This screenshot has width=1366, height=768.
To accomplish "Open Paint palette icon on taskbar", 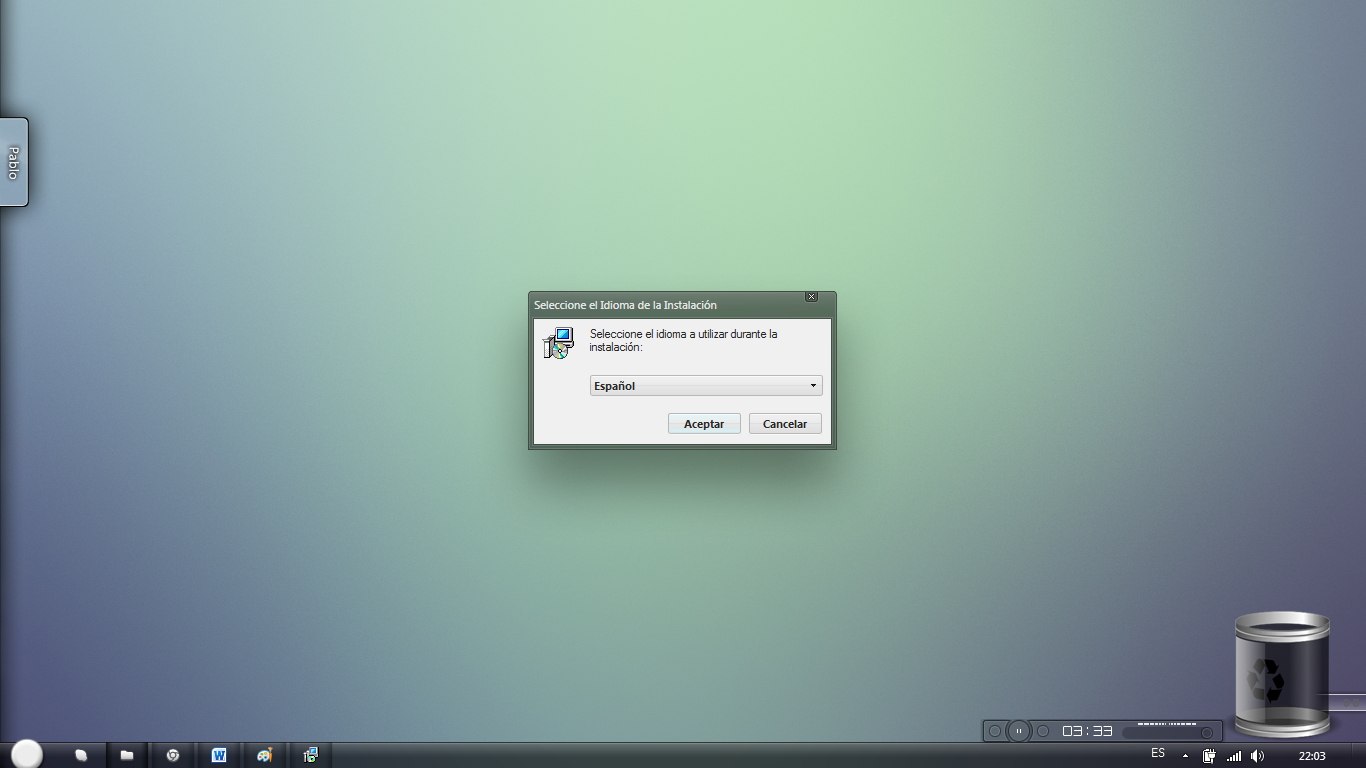I will tap(264, 755).
